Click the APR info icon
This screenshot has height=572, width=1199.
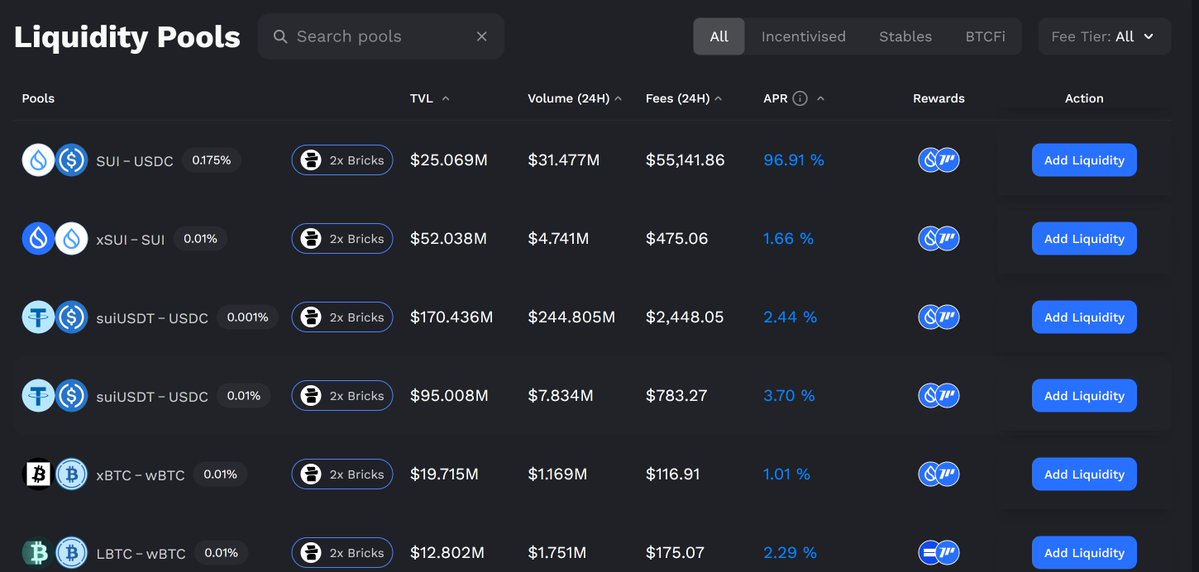tap(799, 99)
